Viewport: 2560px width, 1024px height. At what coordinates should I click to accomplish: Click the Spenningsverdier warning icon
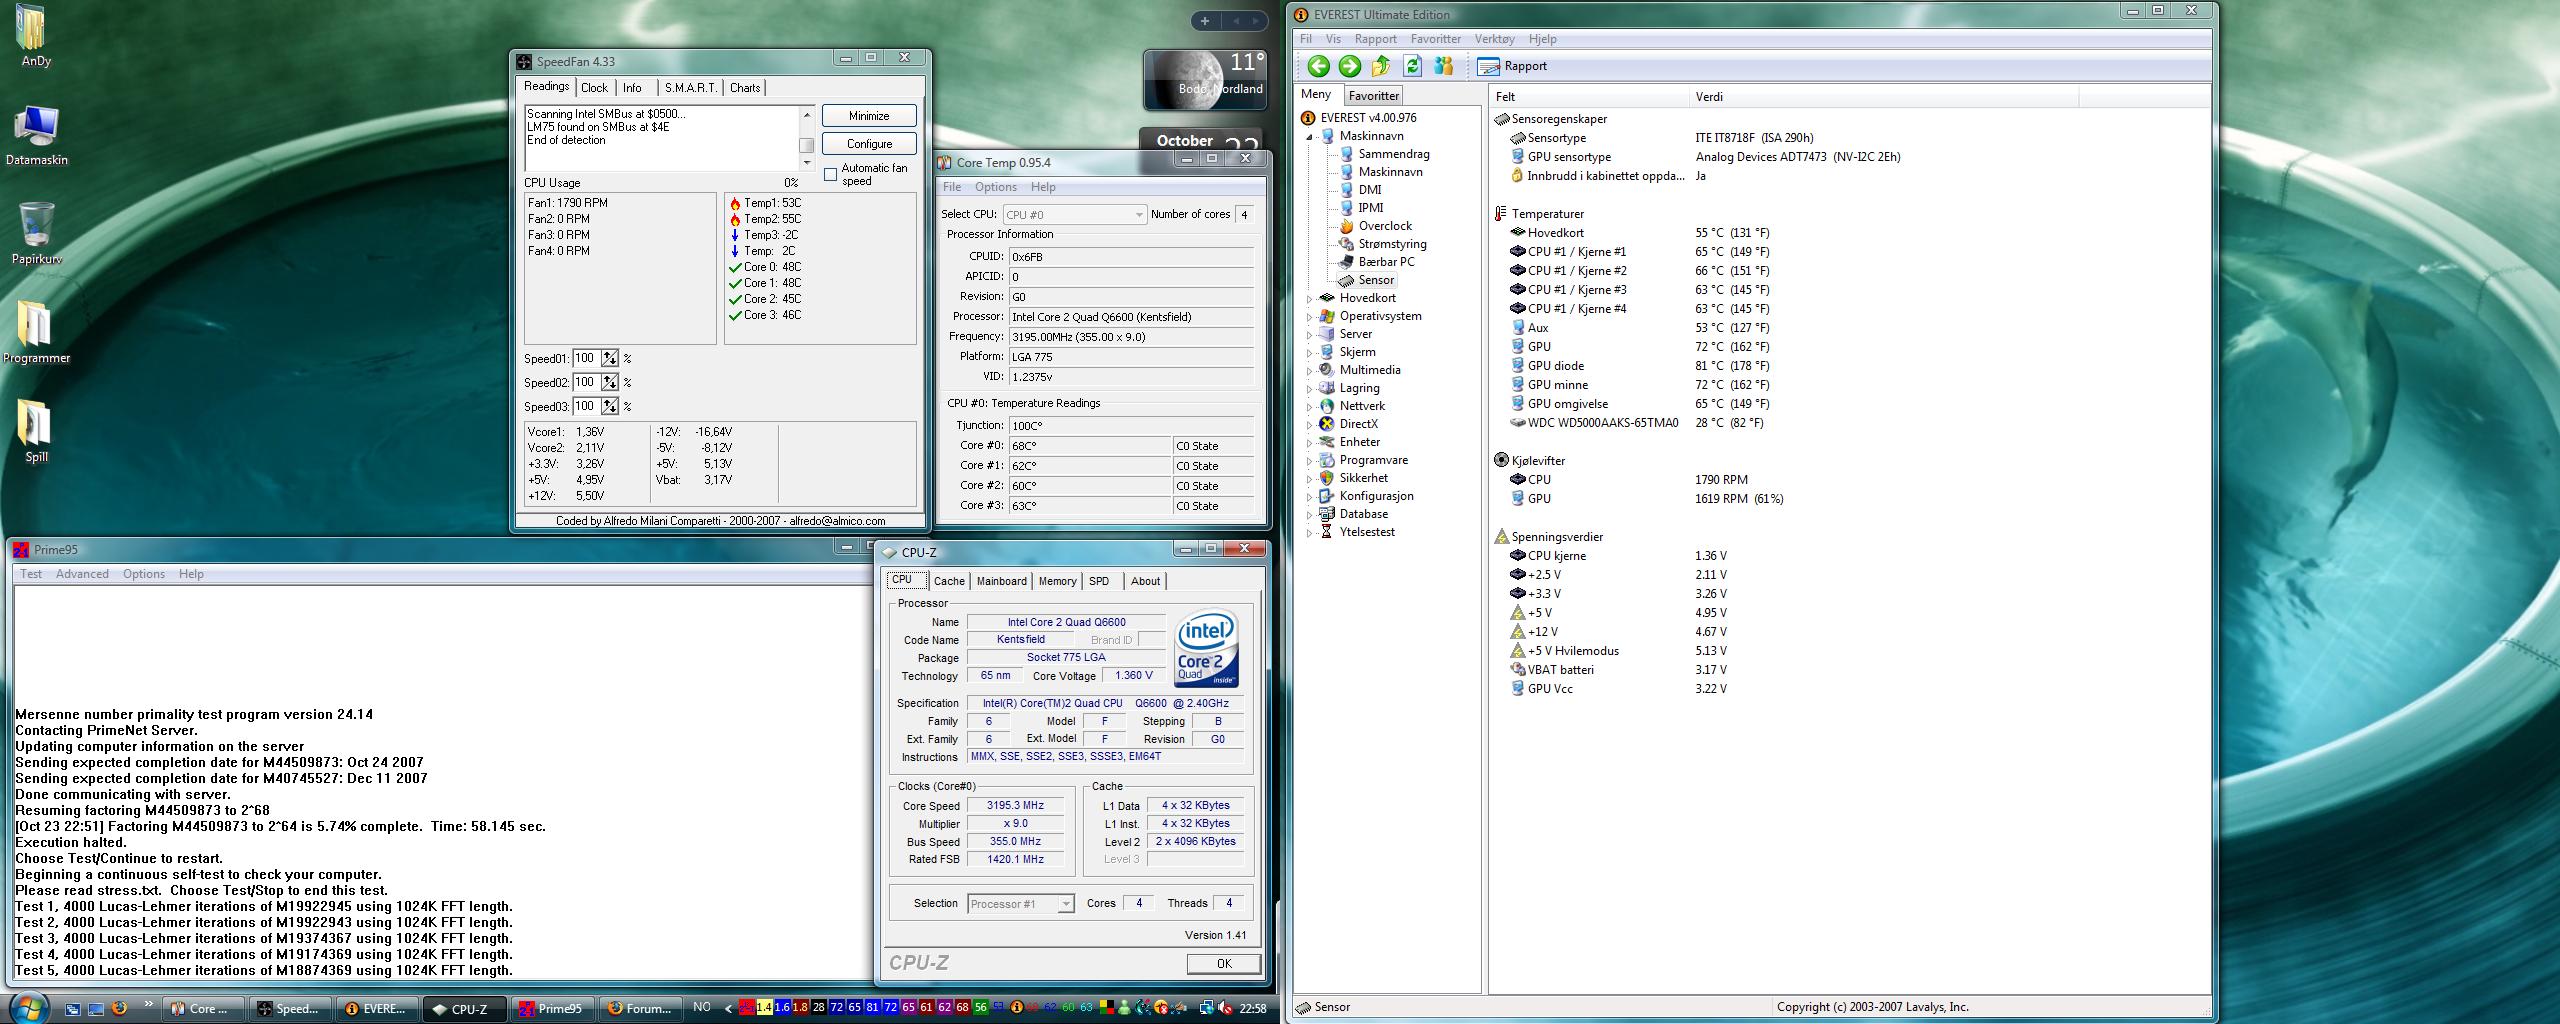1501,537
